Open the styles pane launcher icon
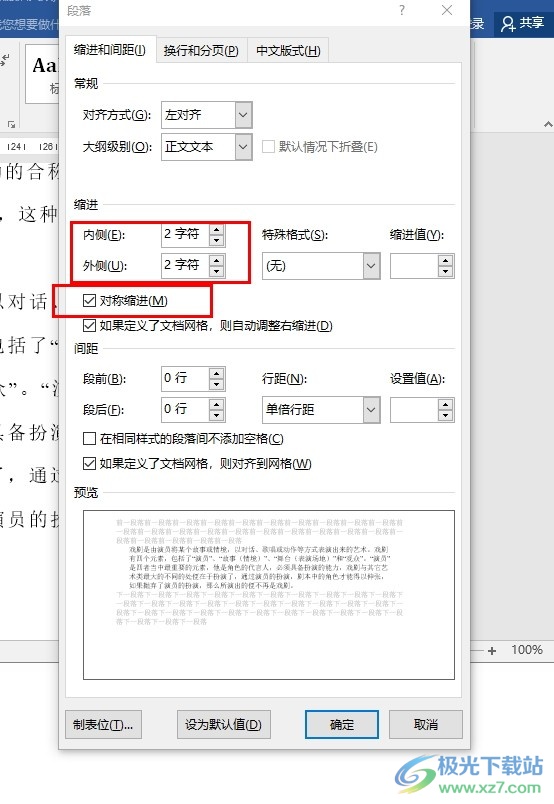The image size is (554, 804). tap(11, 124)
